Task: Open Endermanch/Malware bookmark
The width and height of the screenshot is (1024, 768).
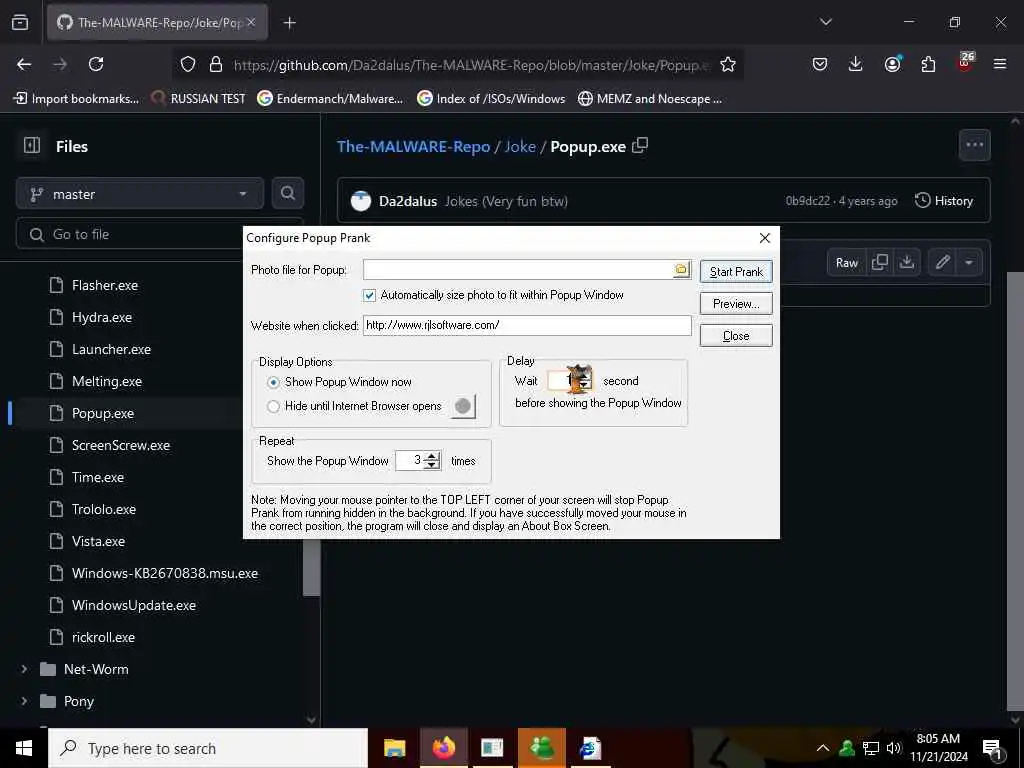Action: [330, 99]
